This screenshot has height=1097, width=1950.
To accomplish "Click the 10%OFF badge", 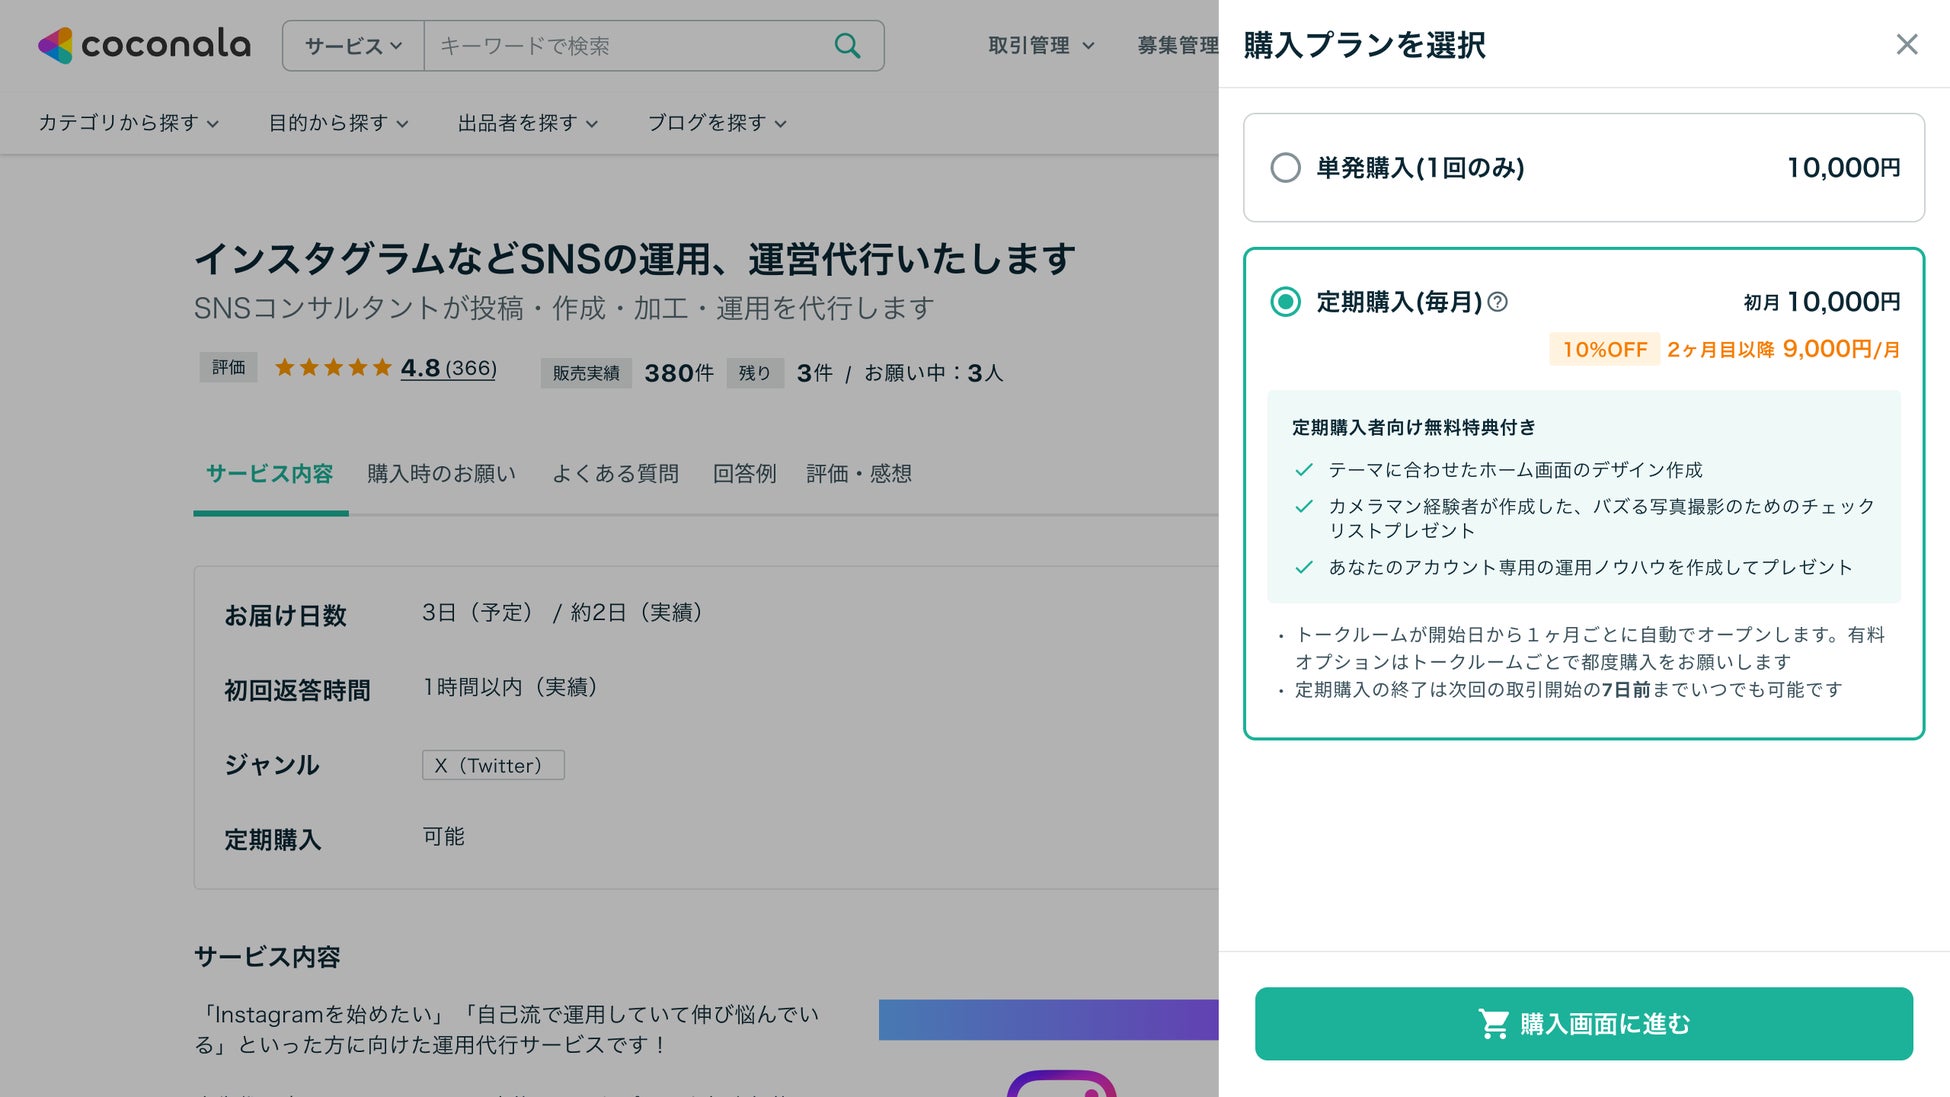I will (1604, 350).
